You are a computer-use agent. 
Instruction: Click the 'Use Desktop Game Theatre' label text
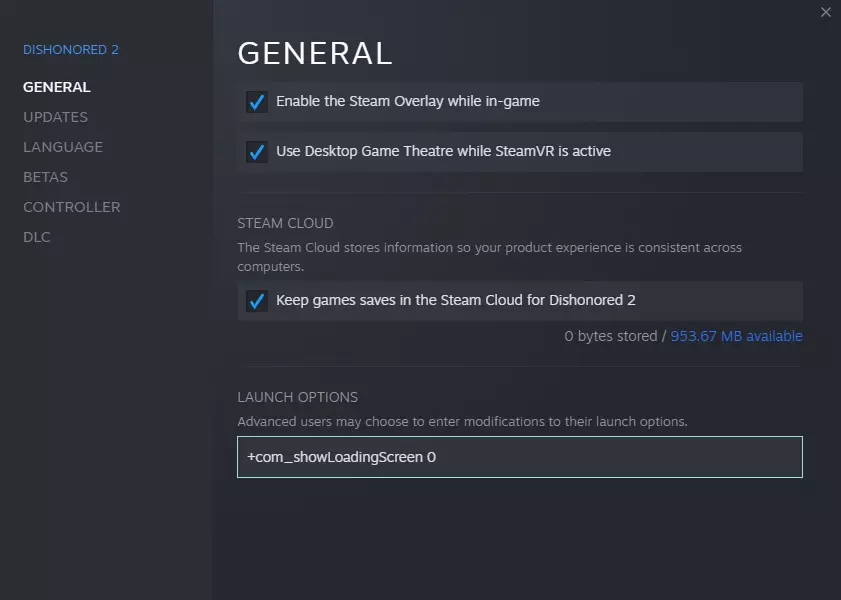[443, 152]
